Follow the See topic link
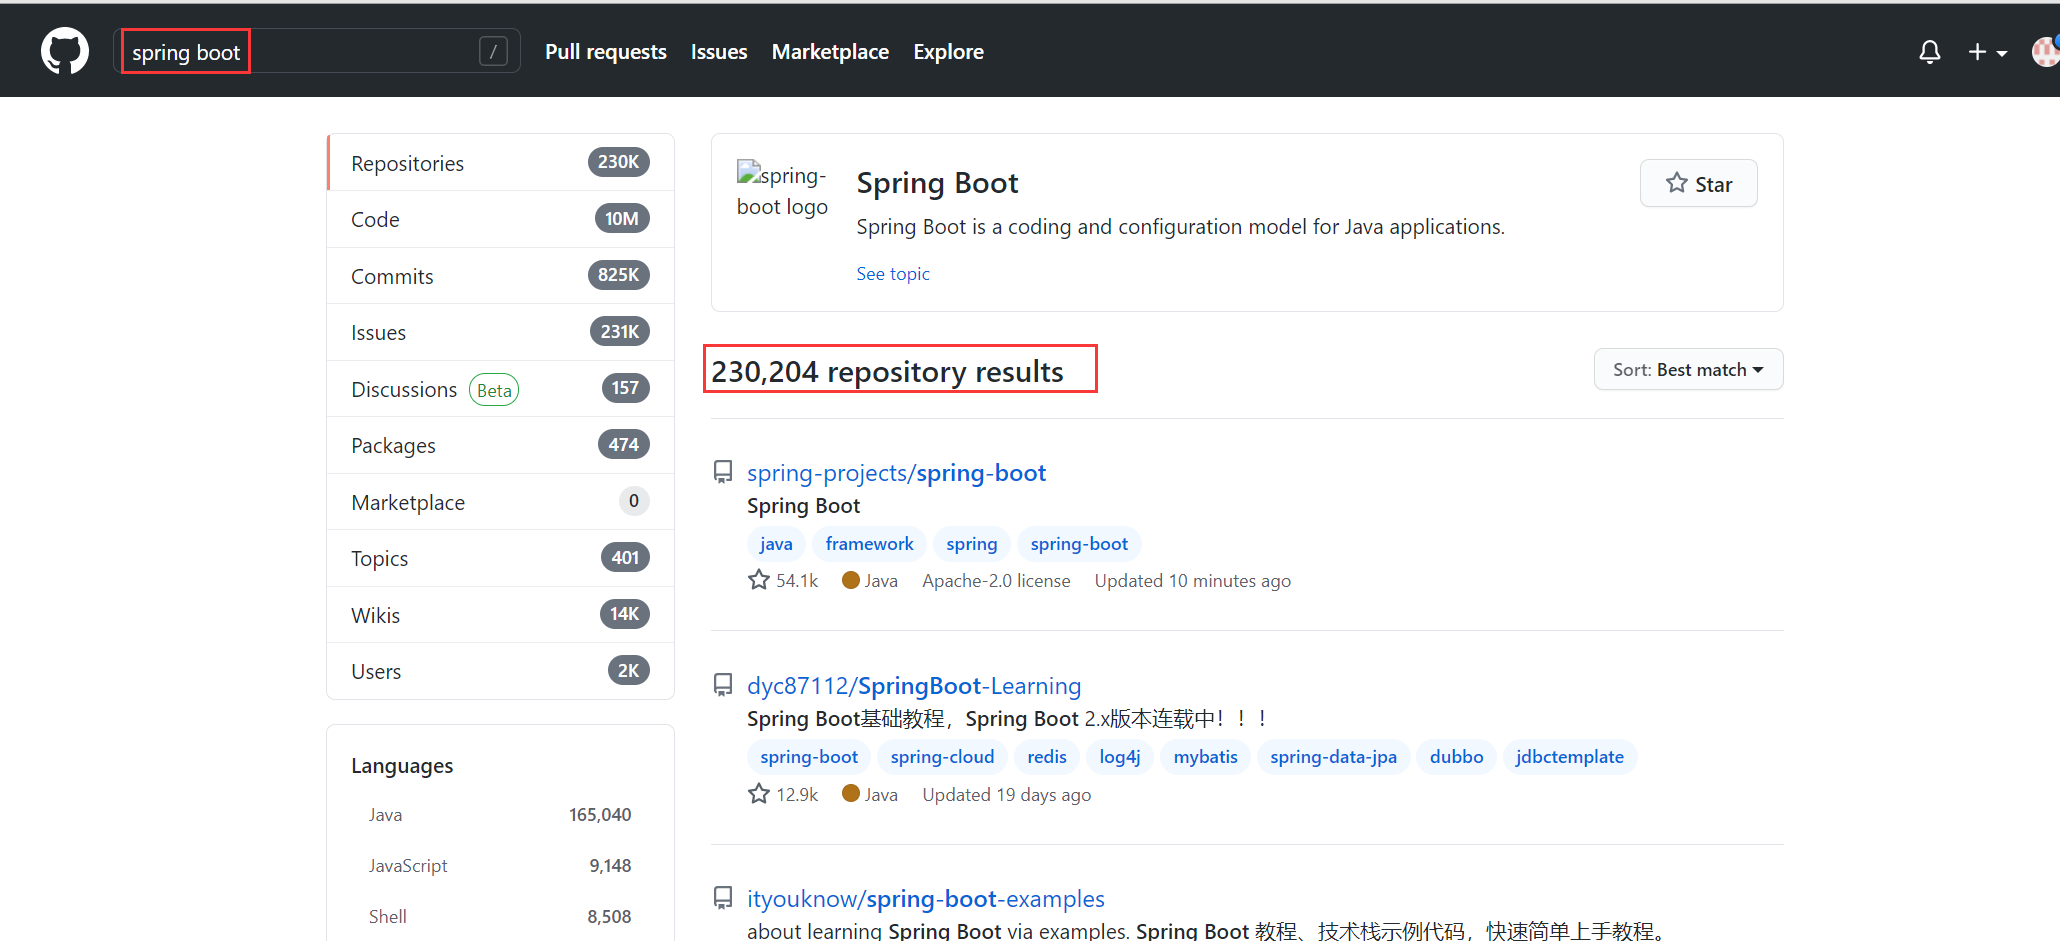Image resolution: width=2060 pixels, height=941 pixels. [x=893, y=274]
